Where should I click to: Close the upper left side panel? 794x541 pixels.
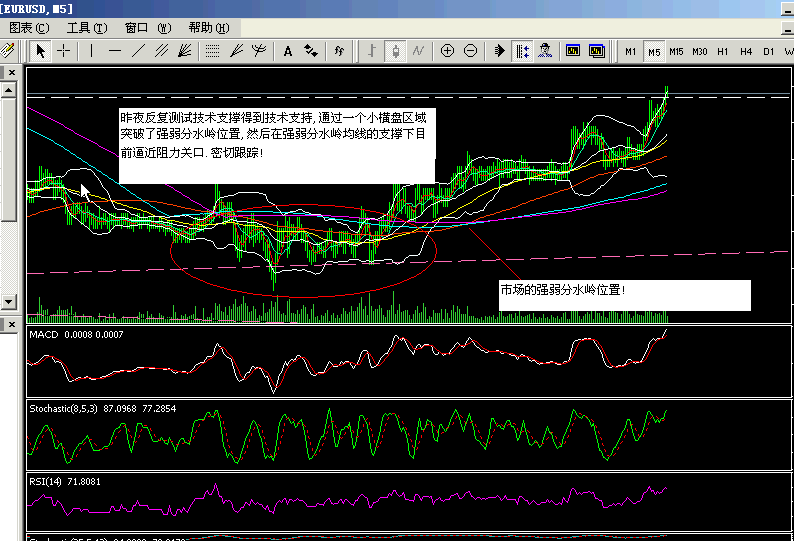pyautogui.click(x=12, y=72)
